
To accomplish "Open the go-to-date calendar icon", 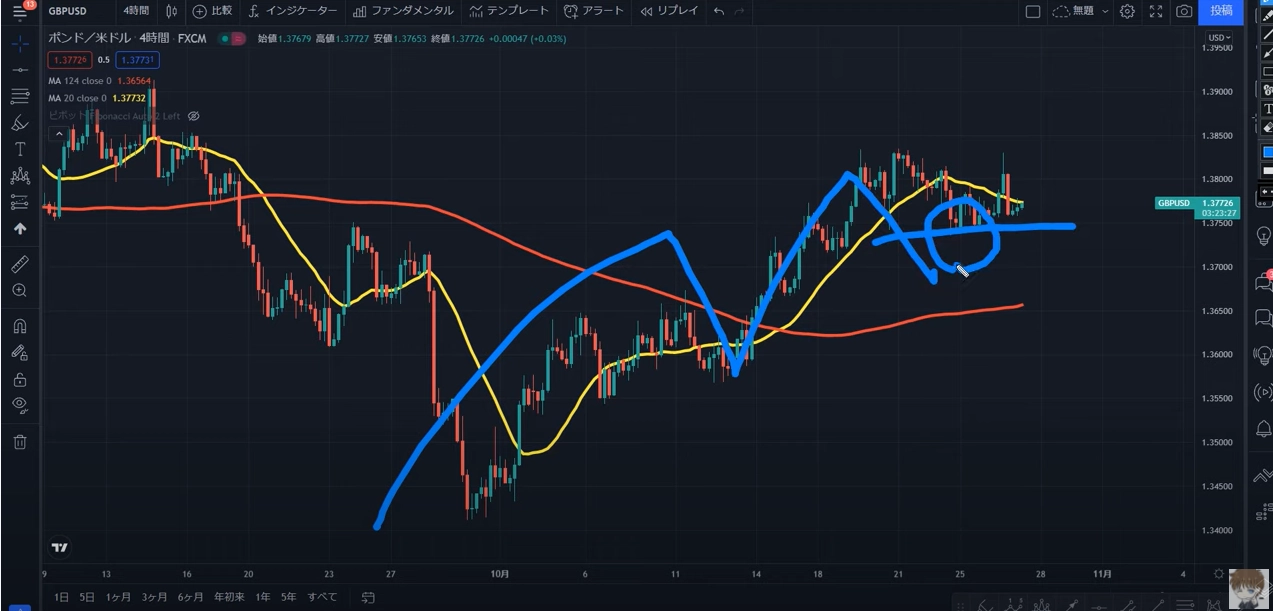I will tap(368, 597).
